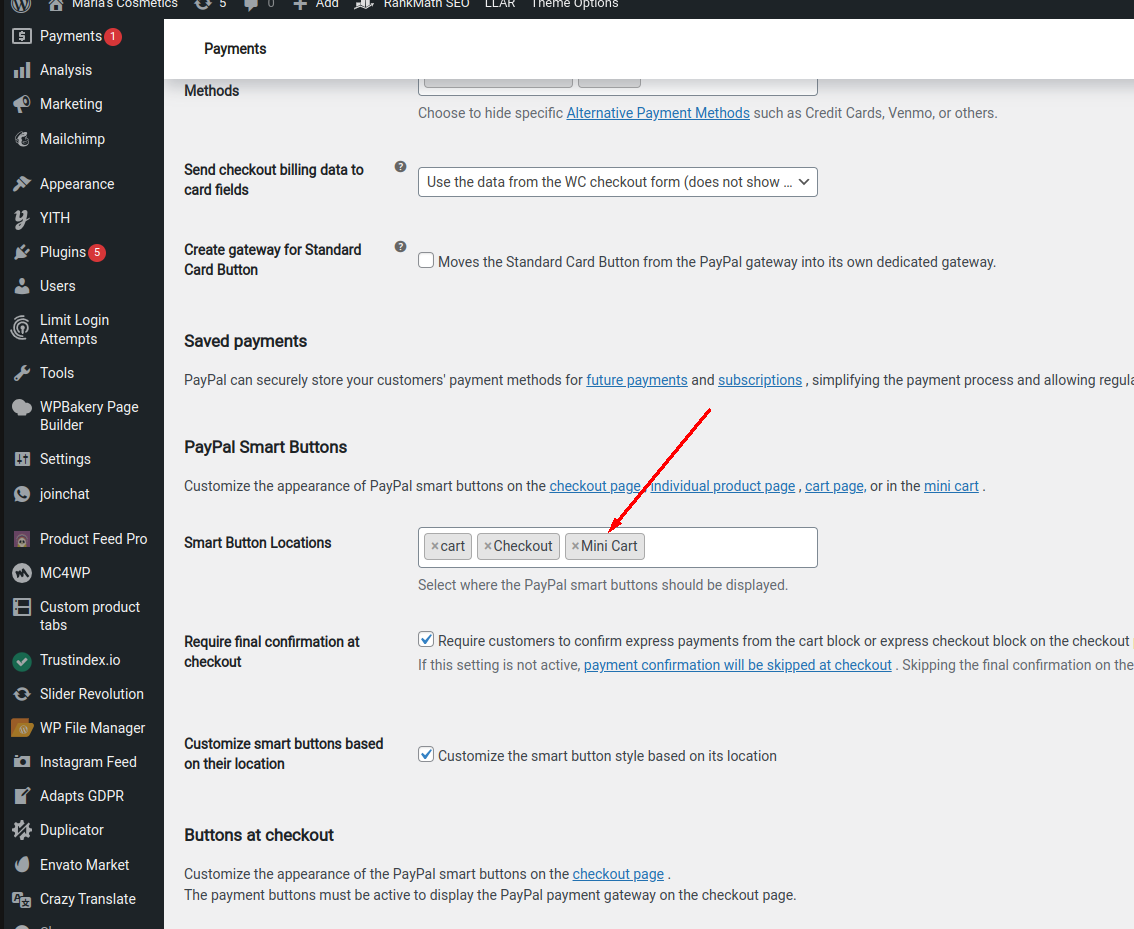Click the Settings sliders icon

pyautogui.click(x=22, y=459)
